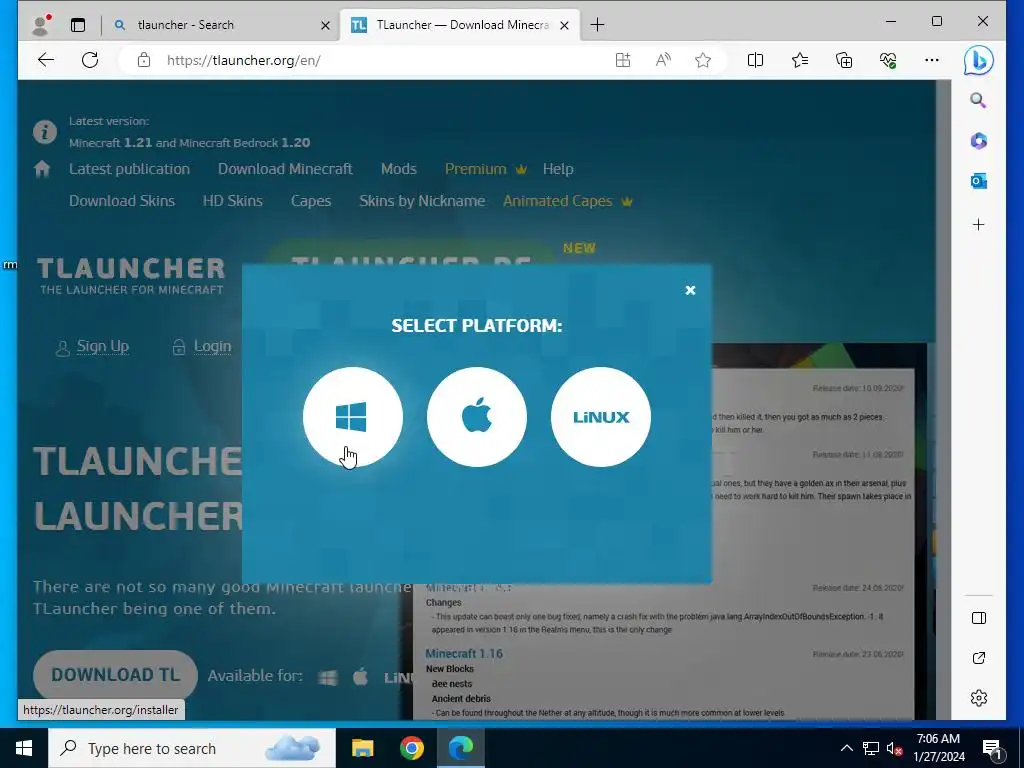Open the Edge profile avatar
This screenshot has height=768, width=1024.
40,25
